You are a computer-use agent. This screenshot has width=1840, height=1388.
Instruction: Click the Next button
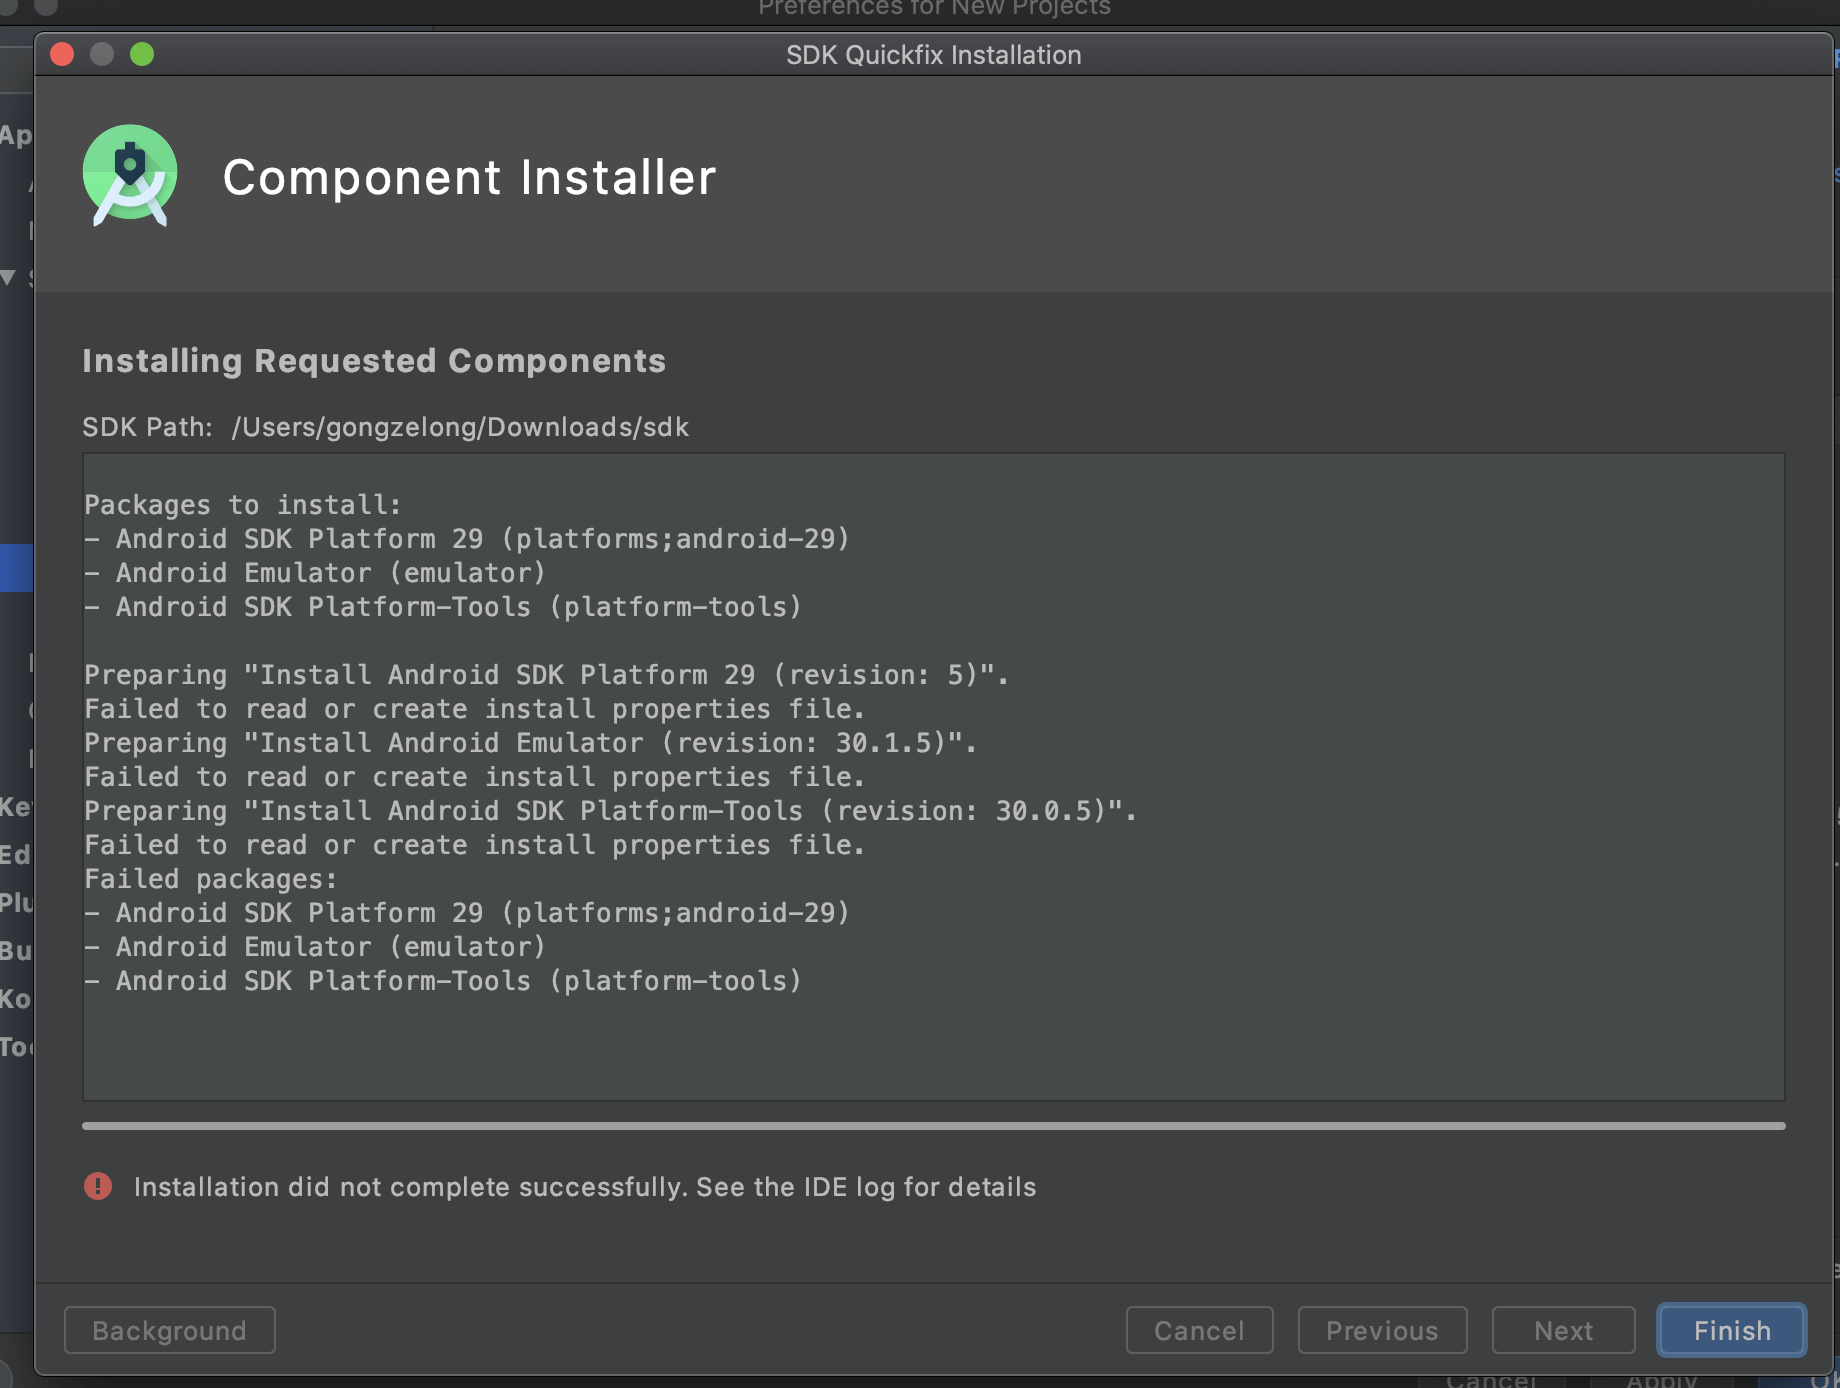click(1563, 1330)
